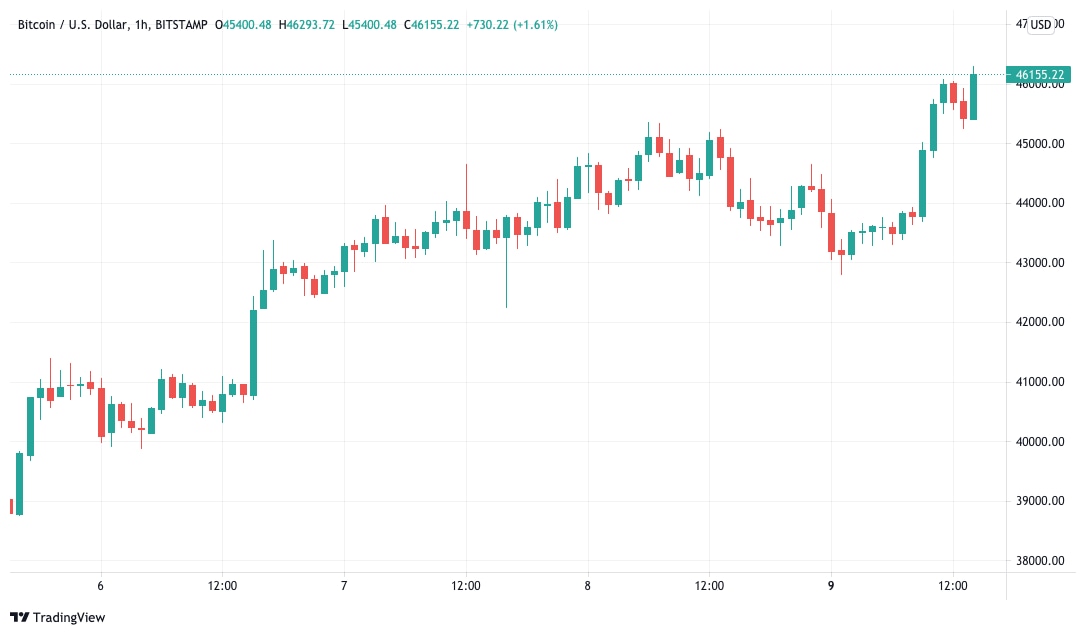Click the first green candle at far left

(x=19, y=483)
